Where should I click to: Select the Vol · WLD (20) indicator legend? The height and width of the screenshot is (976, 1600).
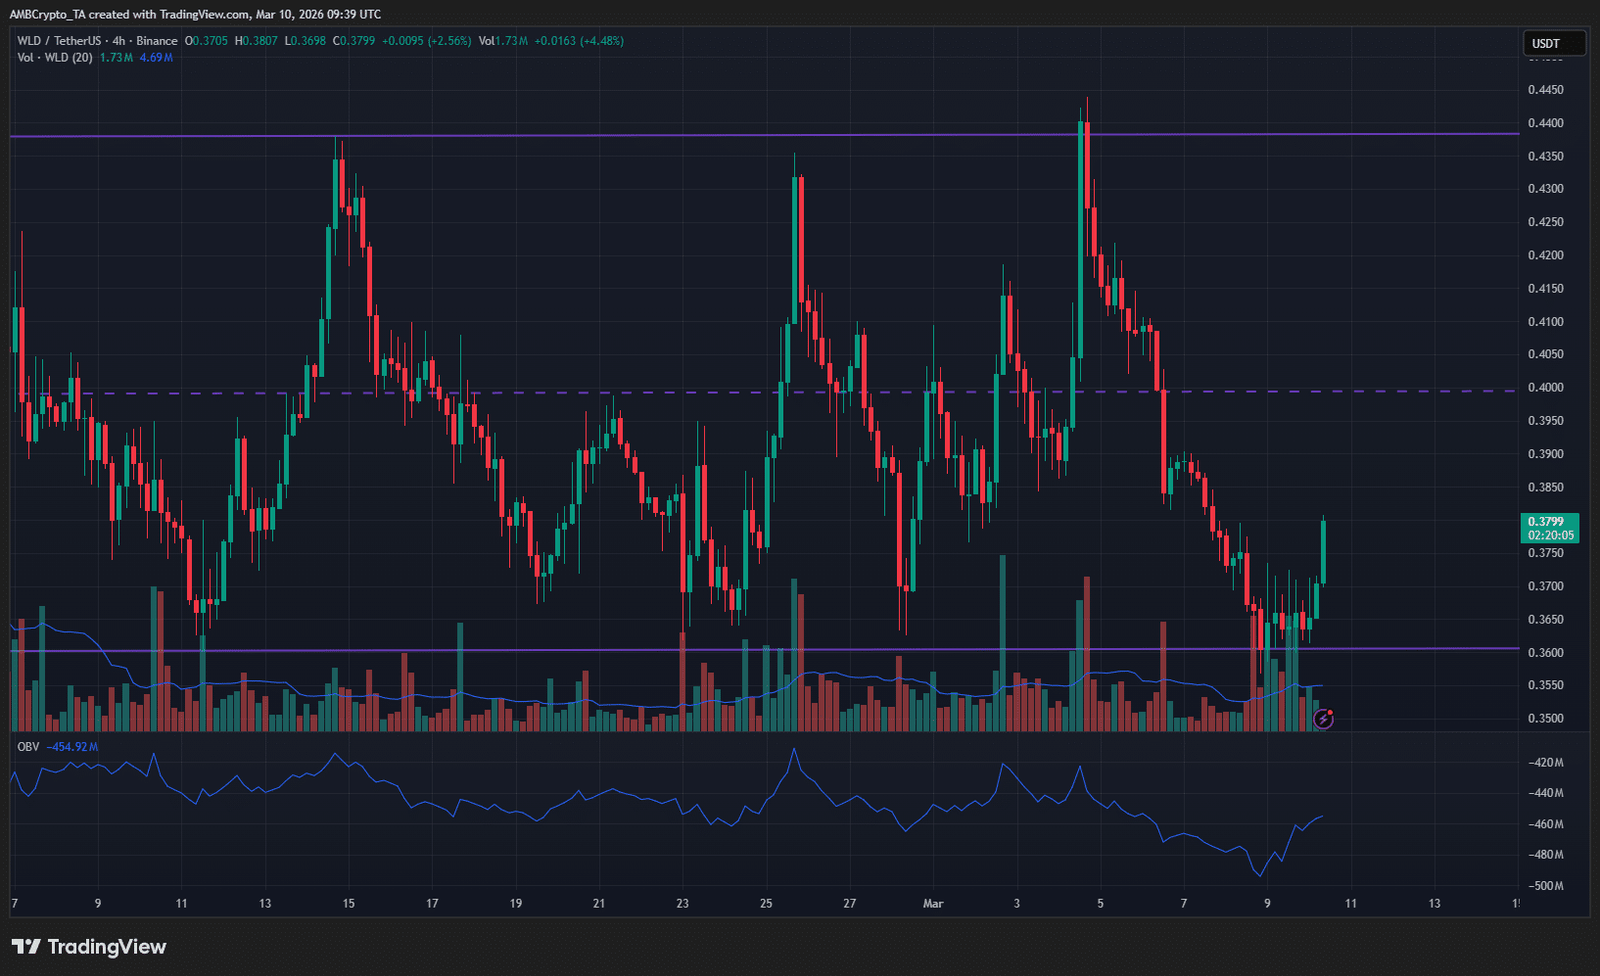point(55,58)
